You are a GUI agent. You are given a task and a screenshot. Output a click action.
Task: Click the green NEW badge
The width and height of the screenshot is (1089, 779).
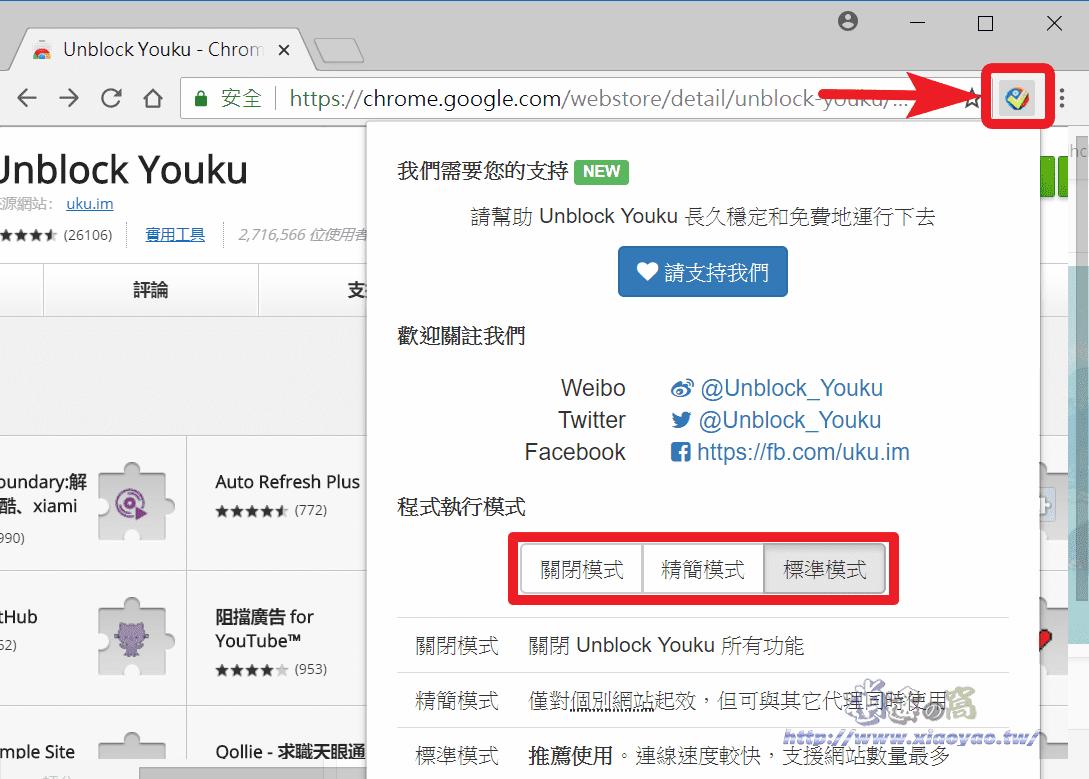click(601, 171)
